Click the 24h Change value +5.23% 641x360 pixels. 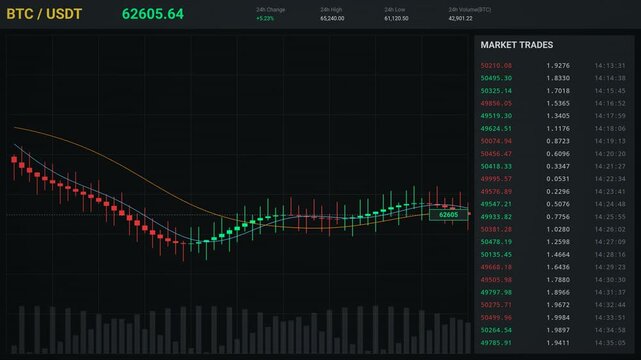(x=265, y=18)
